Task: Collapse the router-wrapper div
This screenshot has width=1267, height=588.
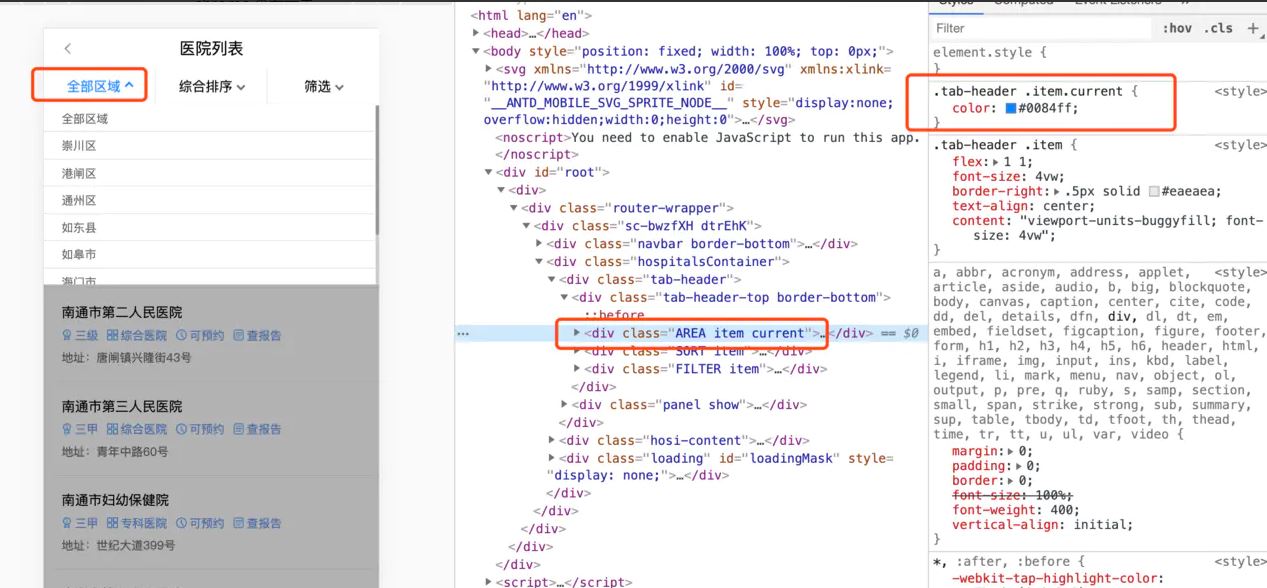Action: coord(514,208)
